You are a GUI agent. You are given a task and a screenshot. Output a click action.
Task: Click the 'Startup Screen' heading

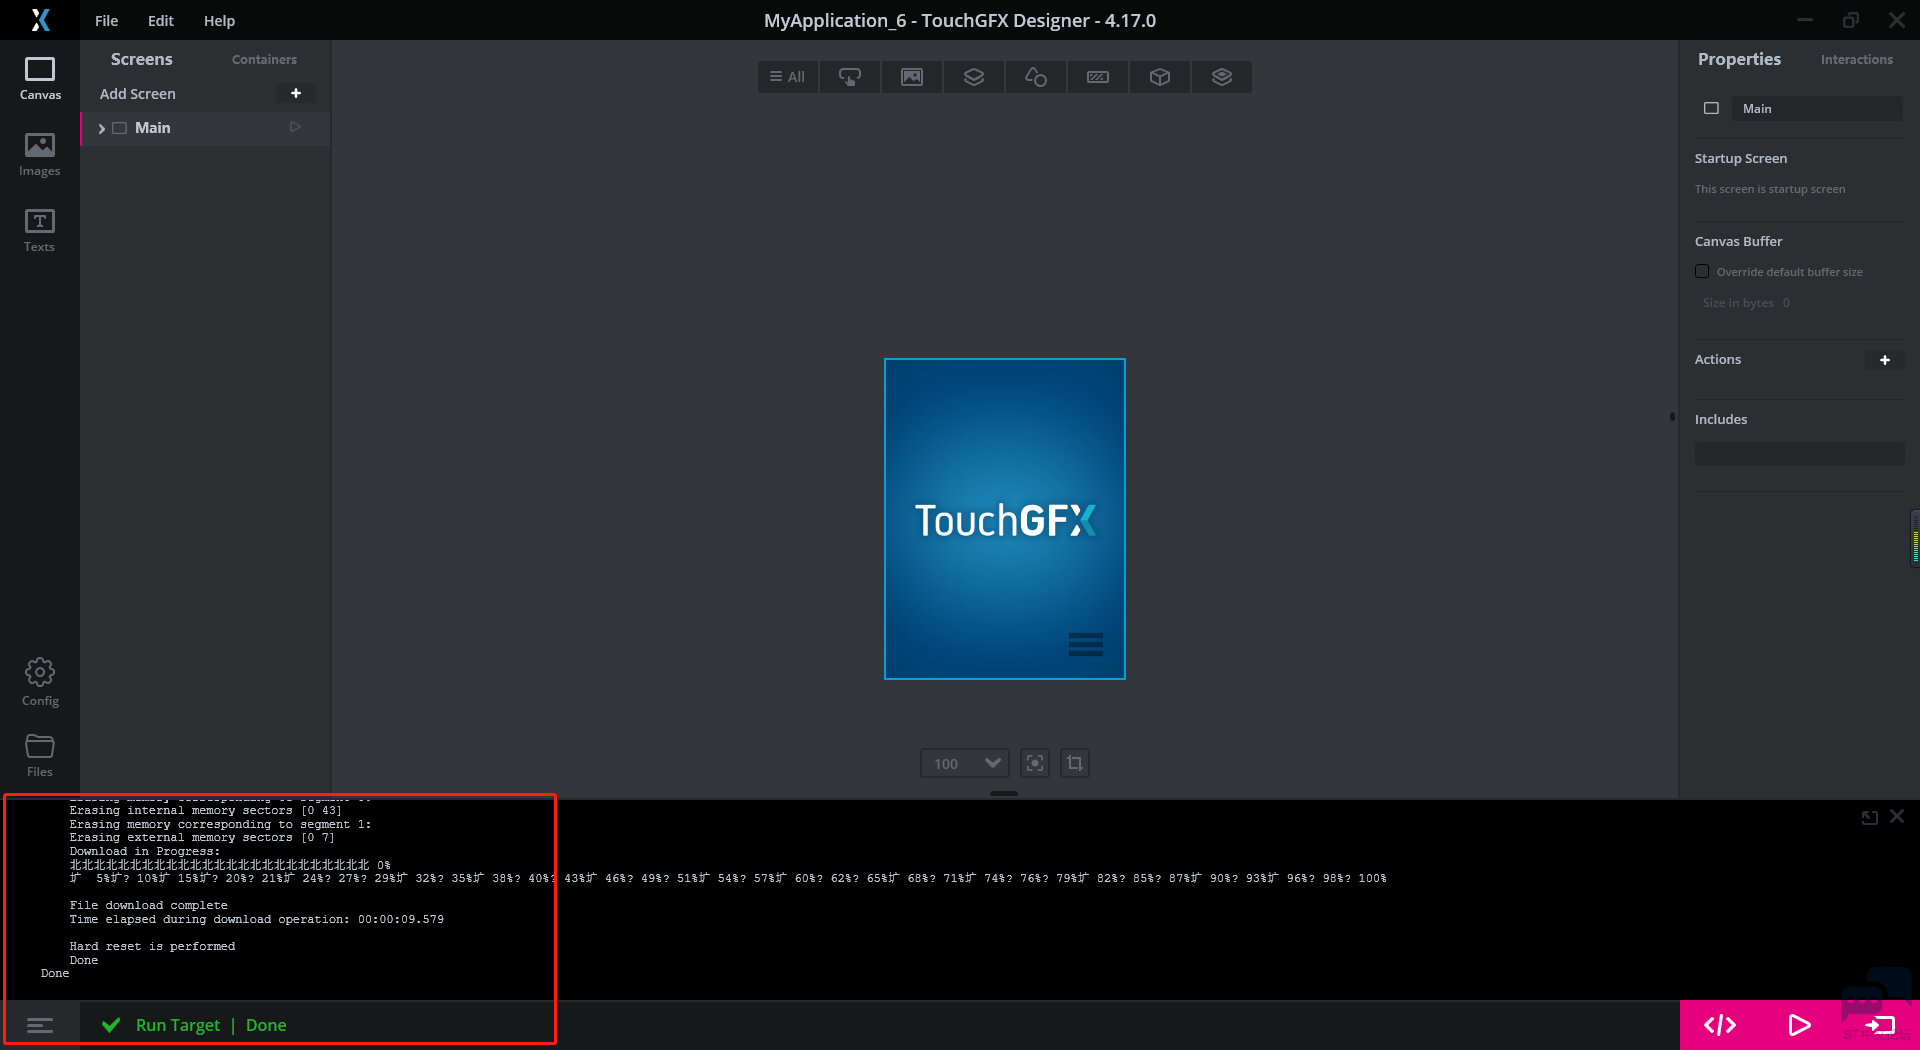coord(1740,158)
